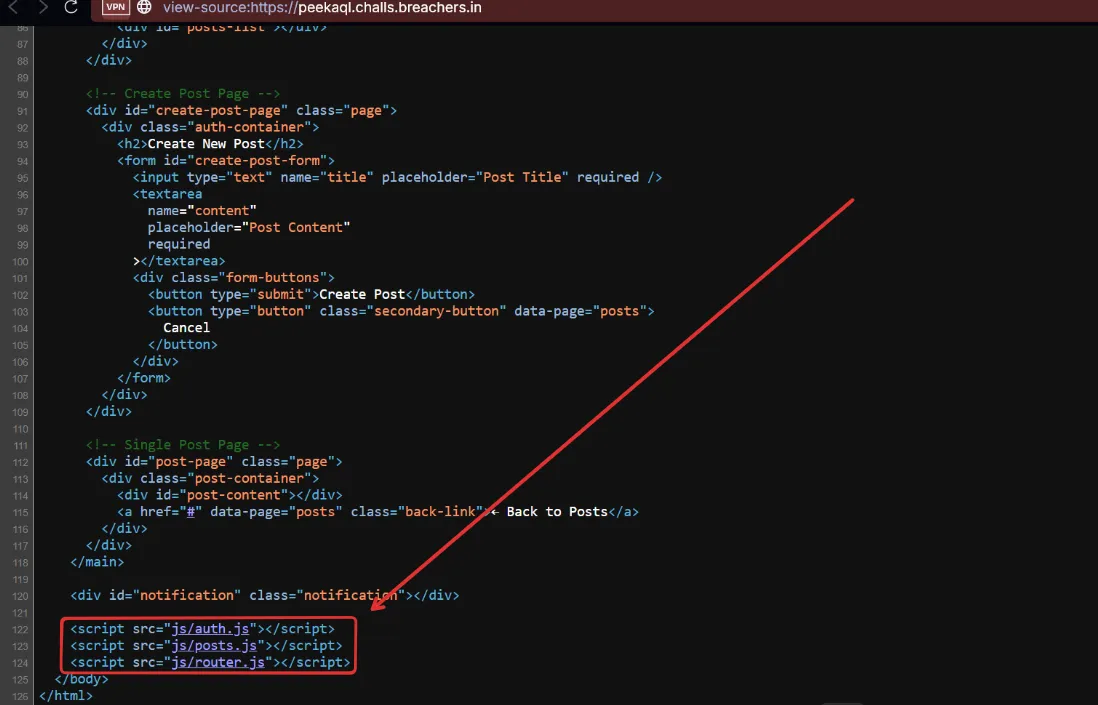The height and width of the screenshot is (705, 1098).
Task: Click the globe site info icon
Action: (x=145, y=8)
